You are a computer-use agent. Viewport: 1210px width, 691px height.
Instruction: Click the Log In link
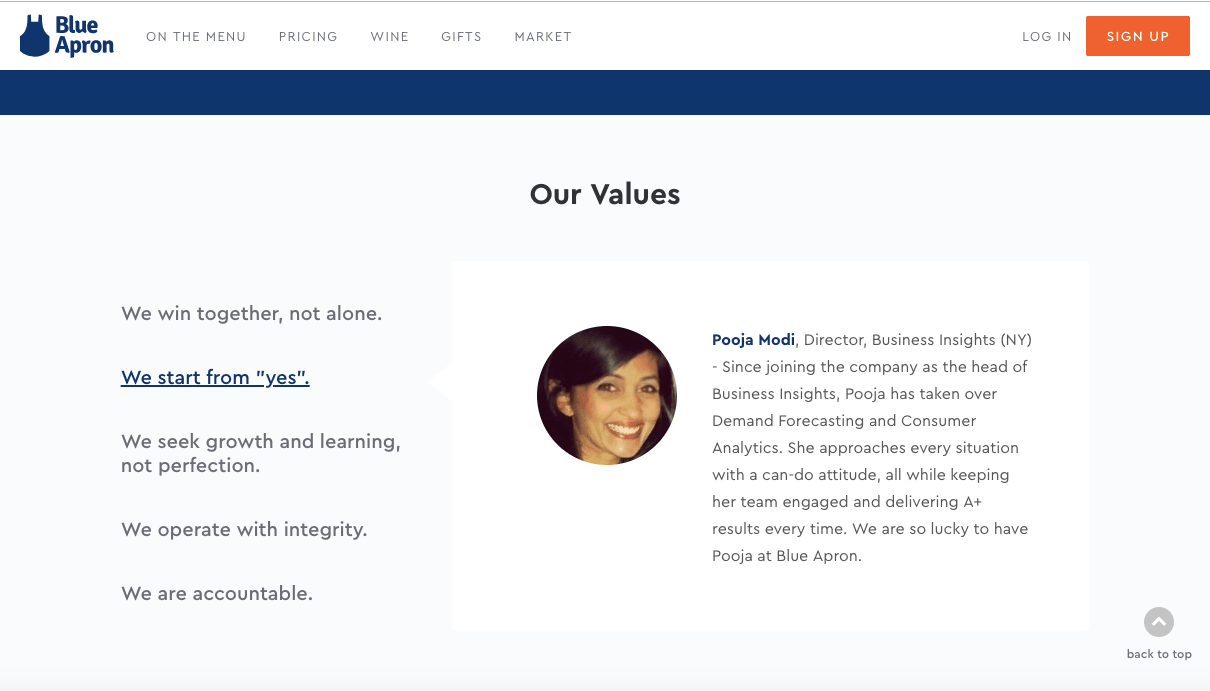click(x=1046, y=37)
